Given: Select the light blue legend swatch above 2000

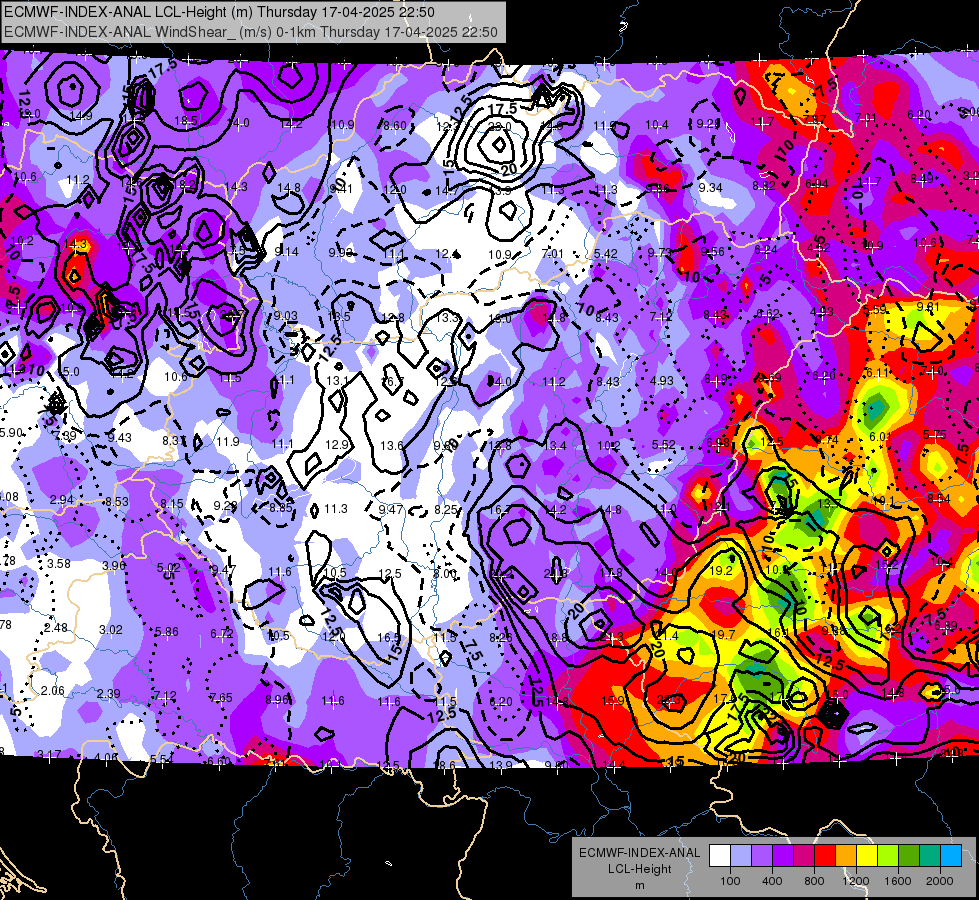Looking at the screenshot, I should [951, 855].
